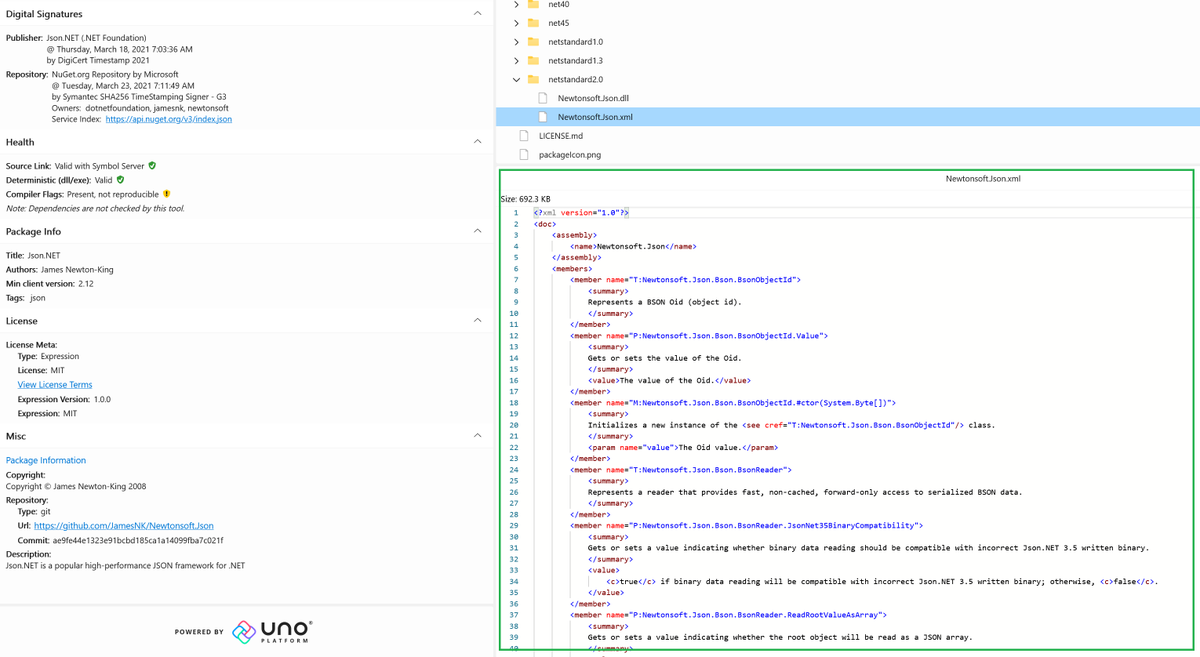This screenshot has height=657, width=1200.
Task: Click the Uno Platform logo
Action: 272,632
